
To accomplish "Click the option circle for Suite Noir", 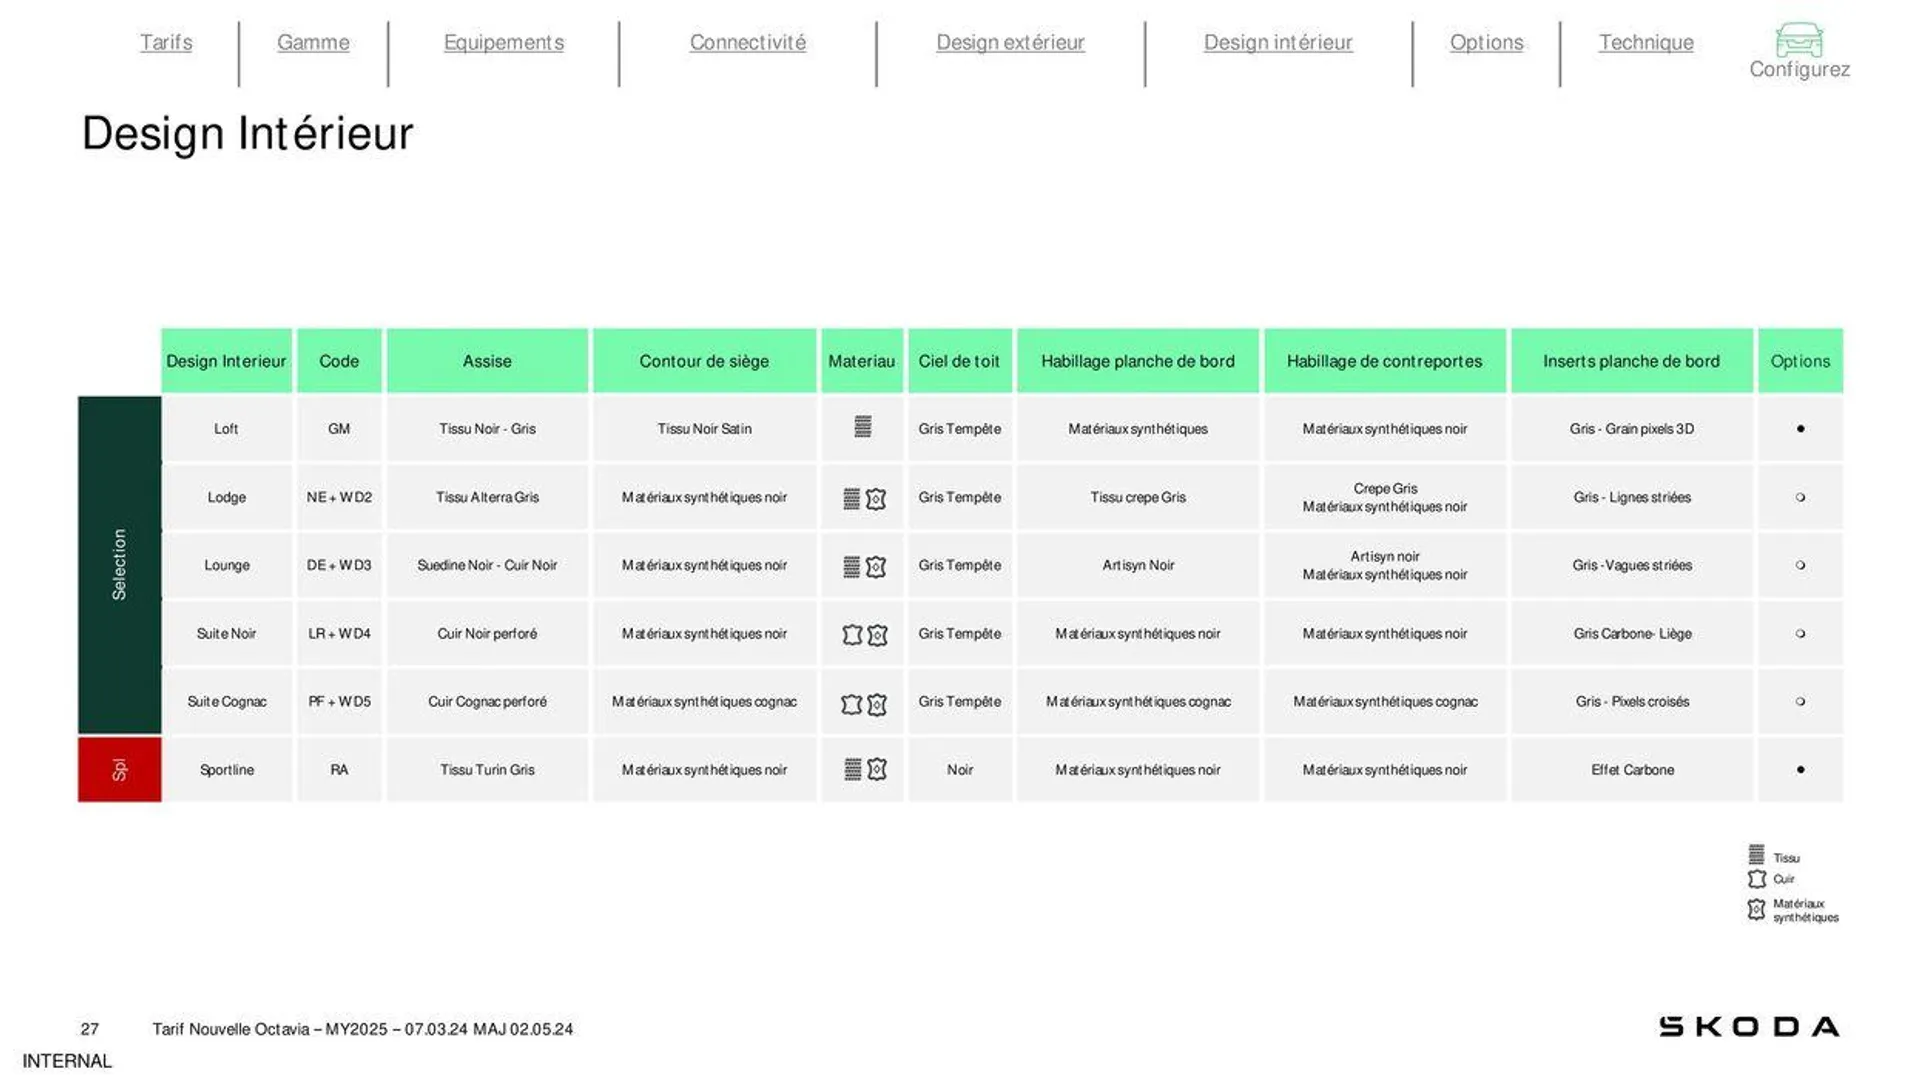I will coord(1800,633).
